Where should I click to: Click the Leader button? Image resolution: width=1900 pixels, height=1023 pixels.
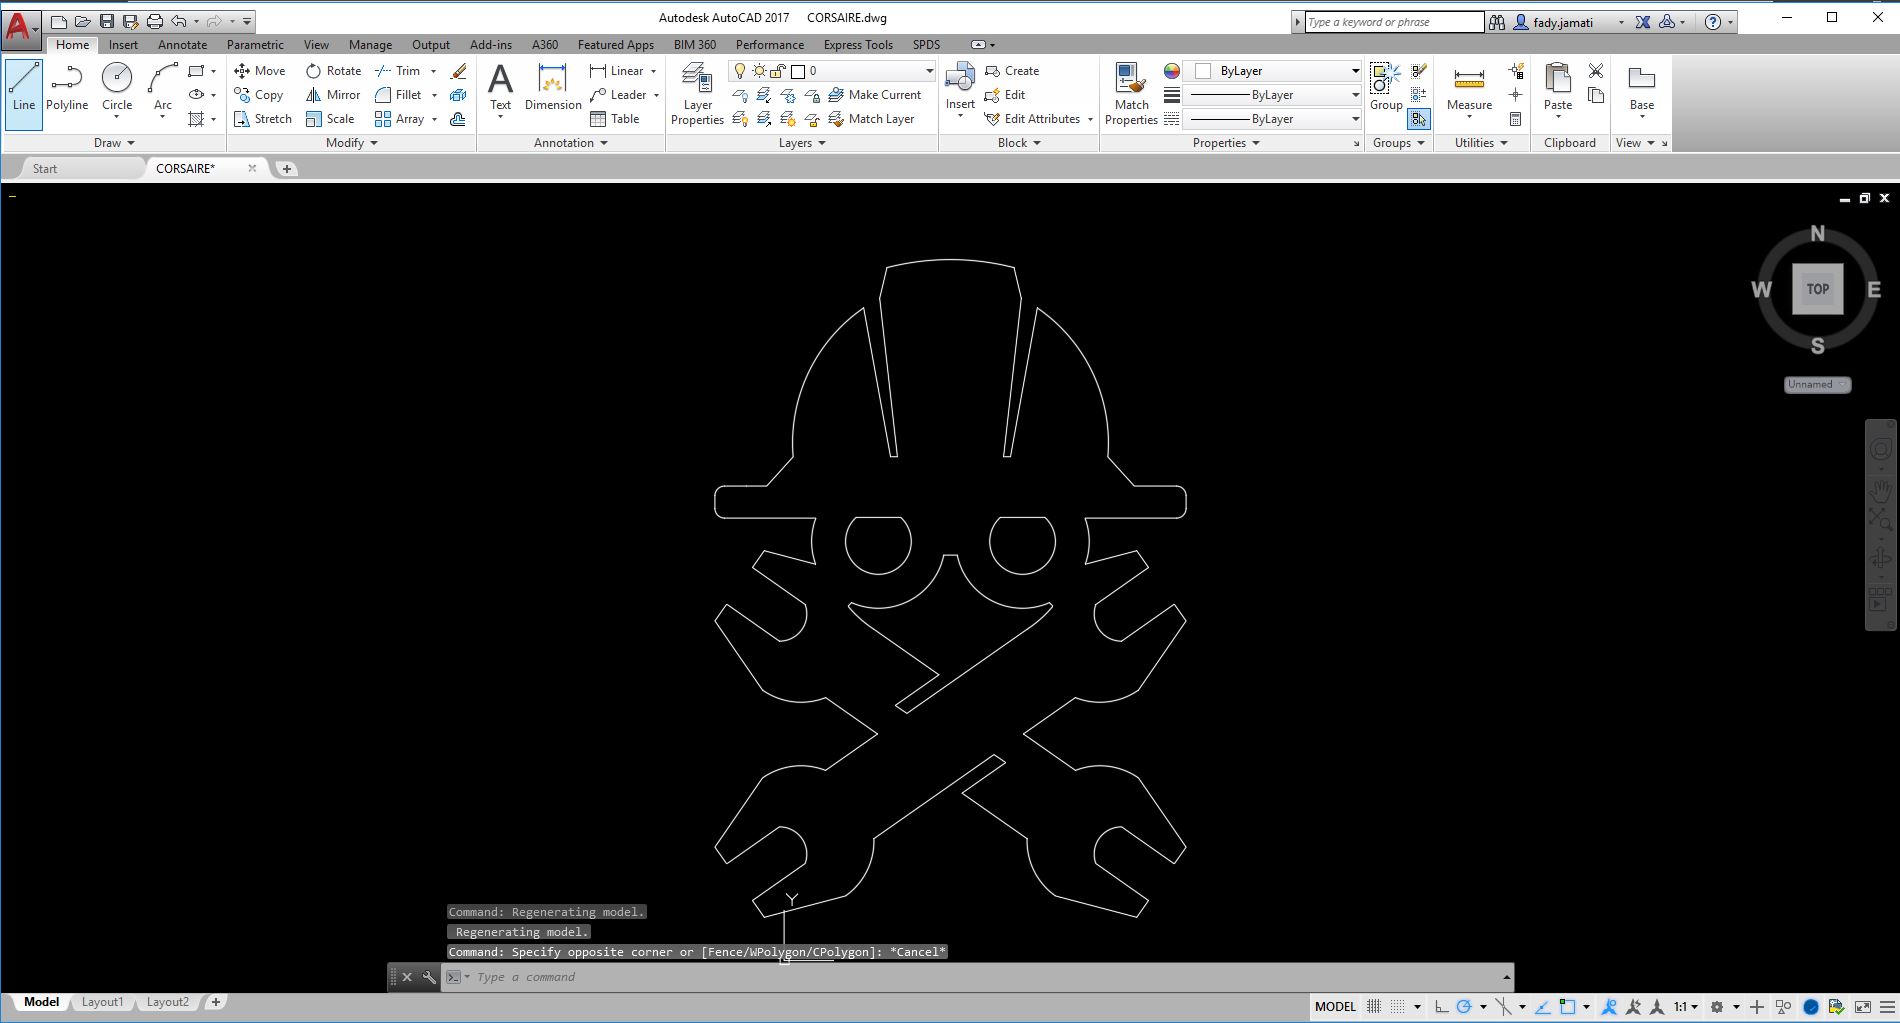coord(618,95)
